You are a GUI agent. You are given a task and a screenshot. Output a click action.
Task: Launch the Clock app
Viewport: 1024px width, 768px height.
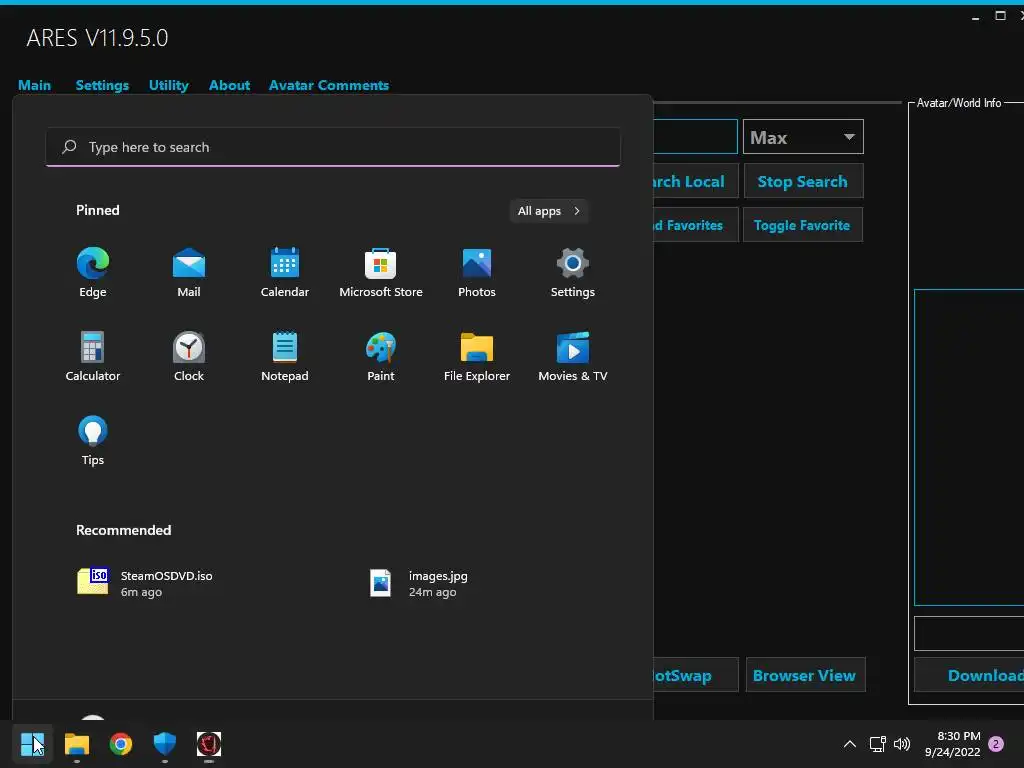[x=189, y=357]
